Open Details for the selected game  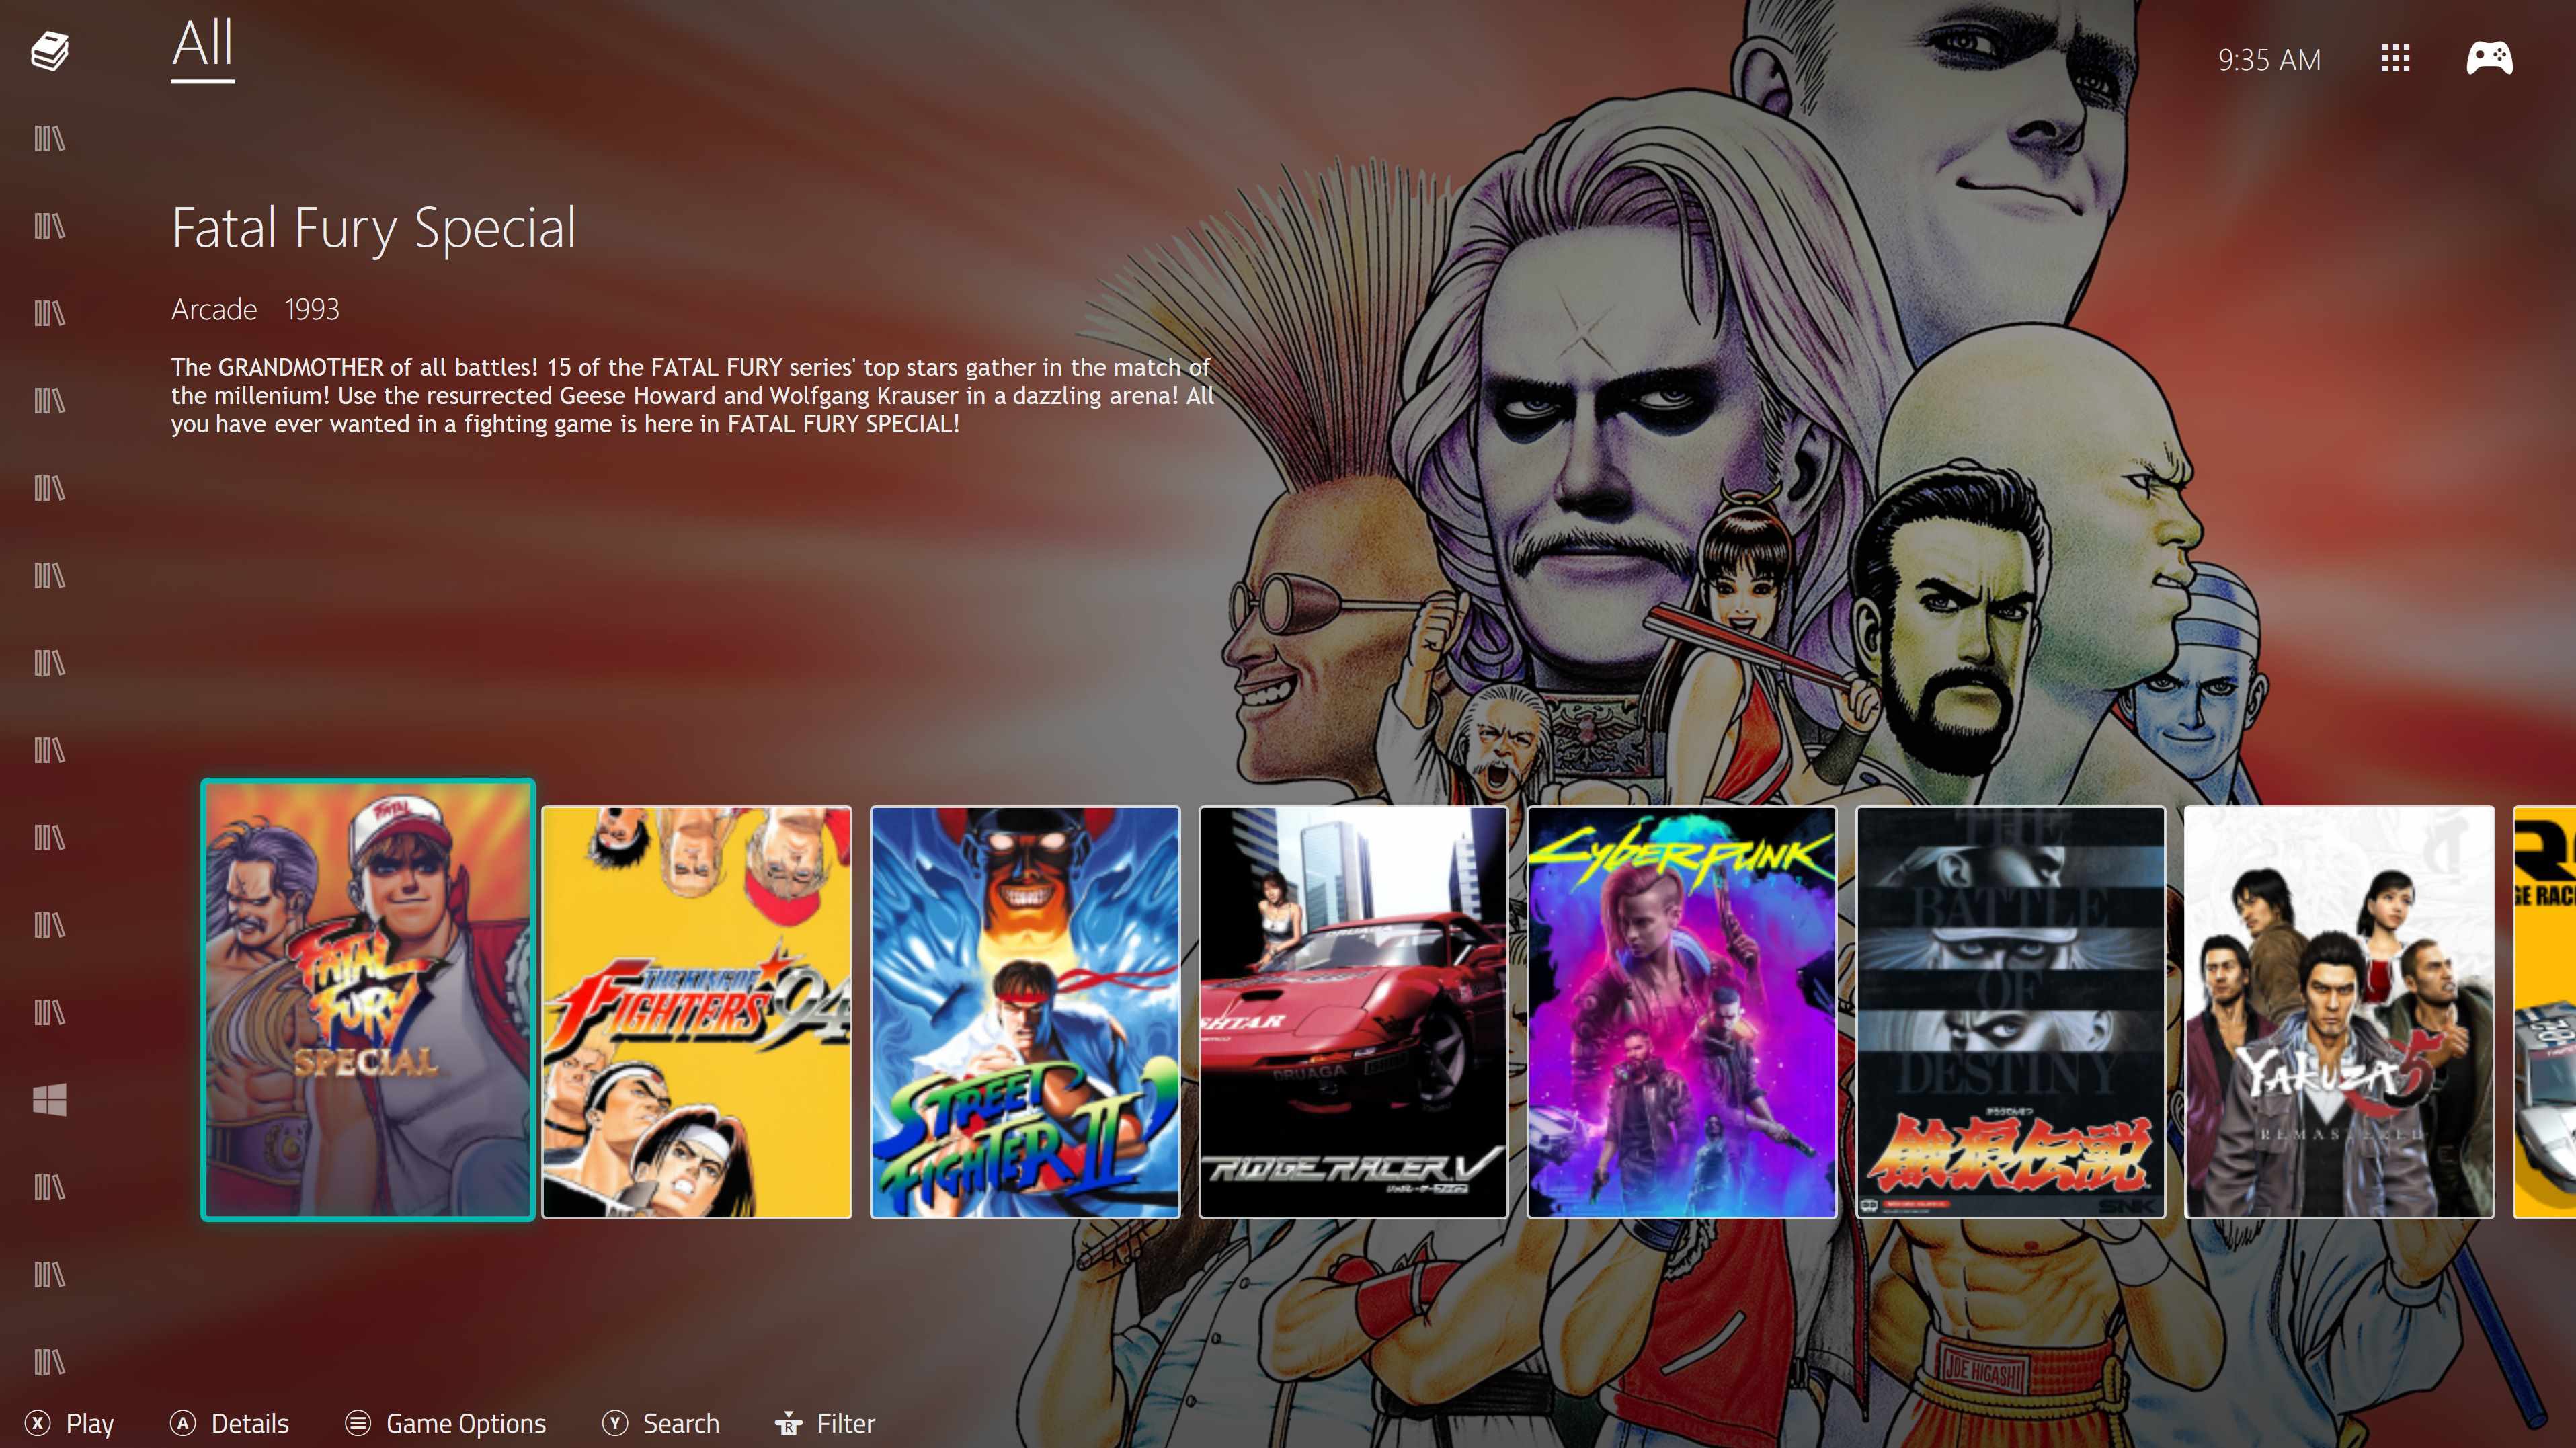coord(230,1423)
